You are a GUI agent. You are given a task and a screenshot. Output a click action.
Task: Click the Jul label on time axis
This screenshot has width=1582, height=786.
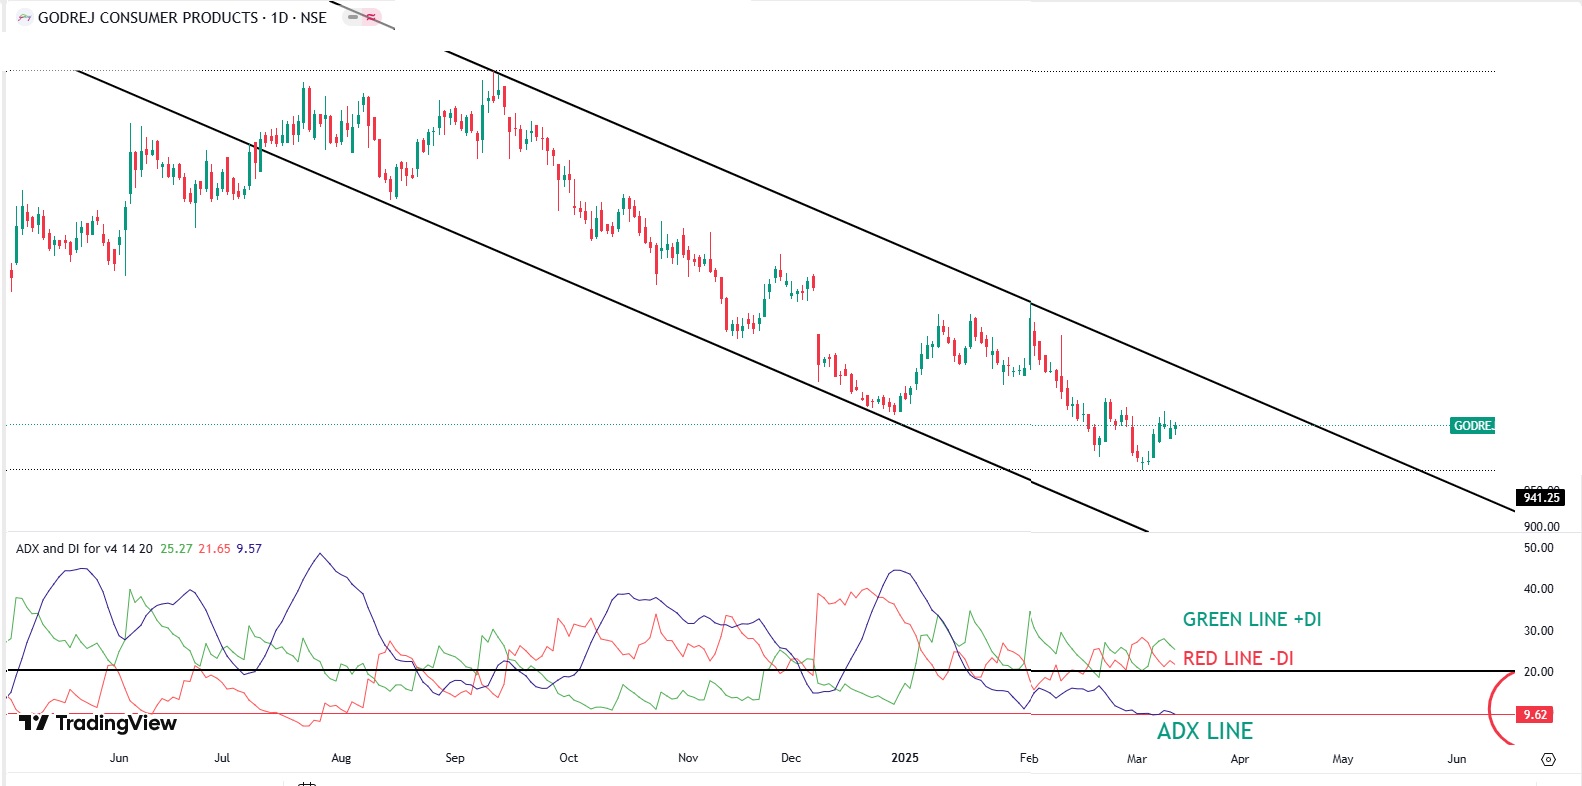click(222, 758)
